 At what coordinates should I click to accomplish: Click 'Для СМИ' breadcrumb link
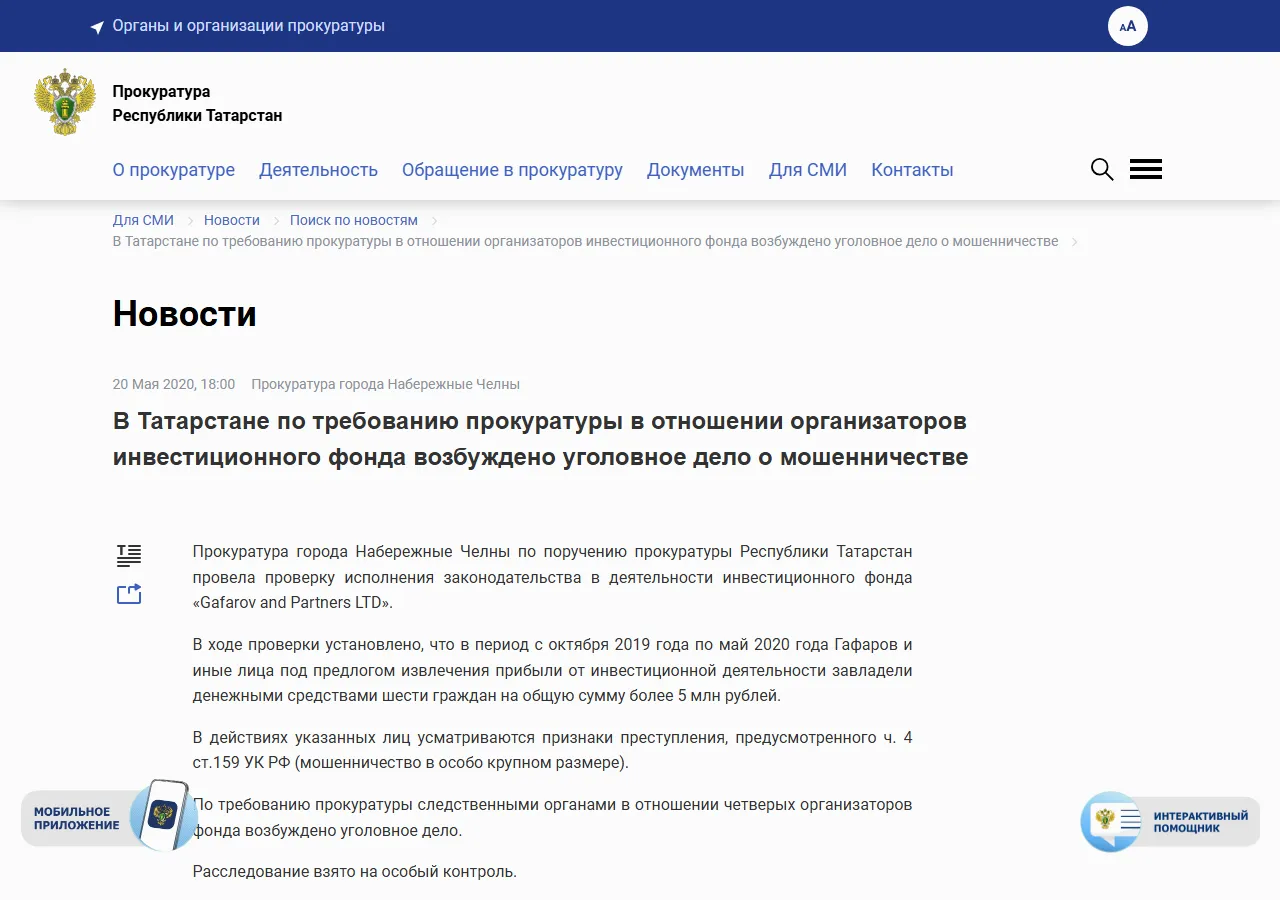[143, 220]
